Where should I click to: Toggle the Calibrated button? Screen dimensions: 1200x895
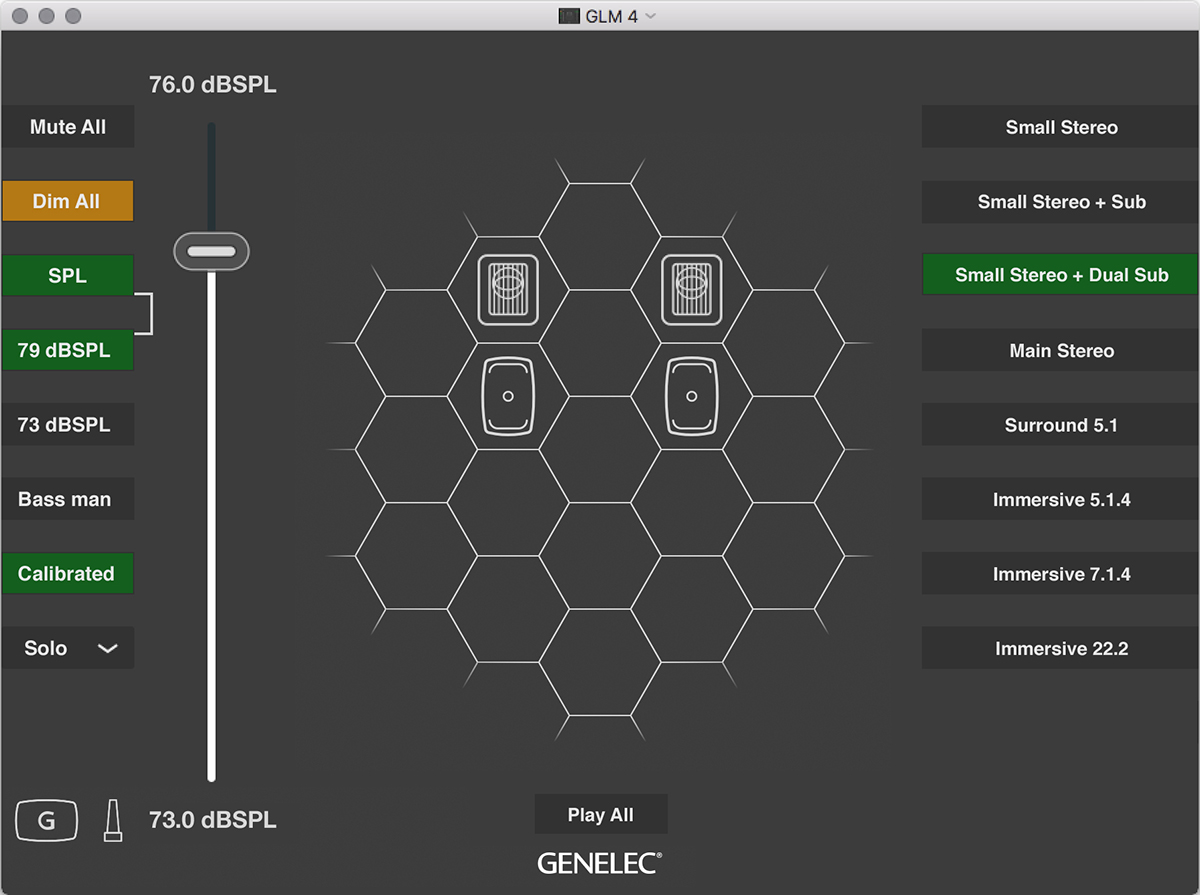click(67, 573)
